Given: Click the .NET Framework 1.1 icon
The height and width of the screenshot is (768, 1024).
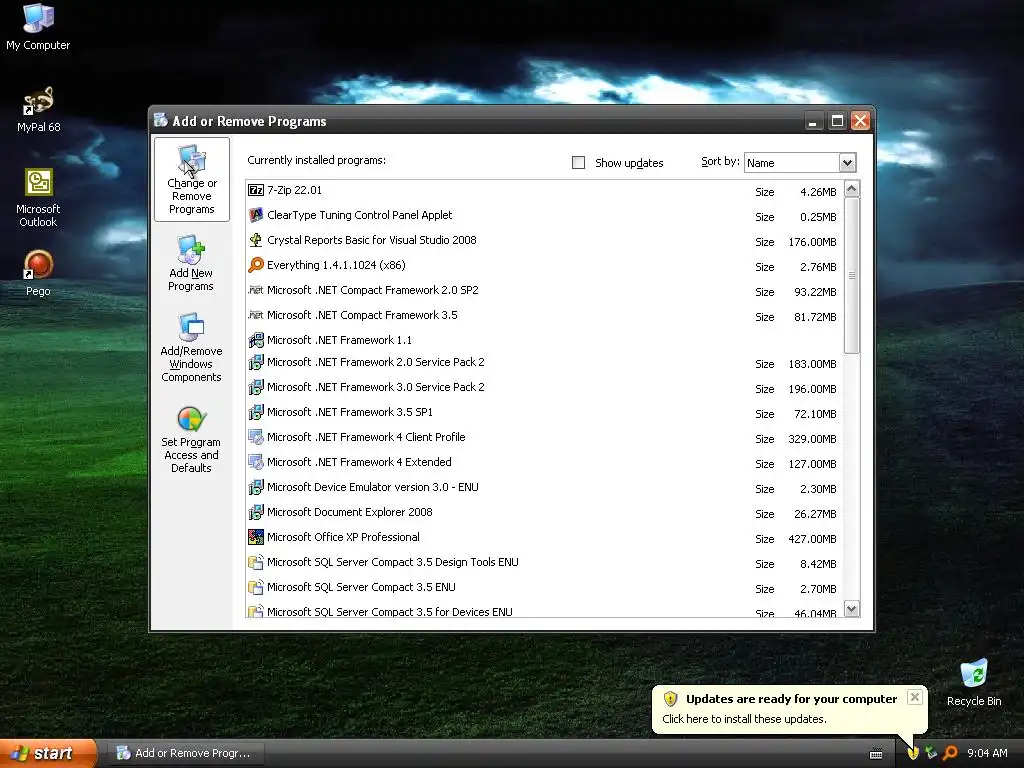Looking at the screenshot, I should [x=256, y=340].
